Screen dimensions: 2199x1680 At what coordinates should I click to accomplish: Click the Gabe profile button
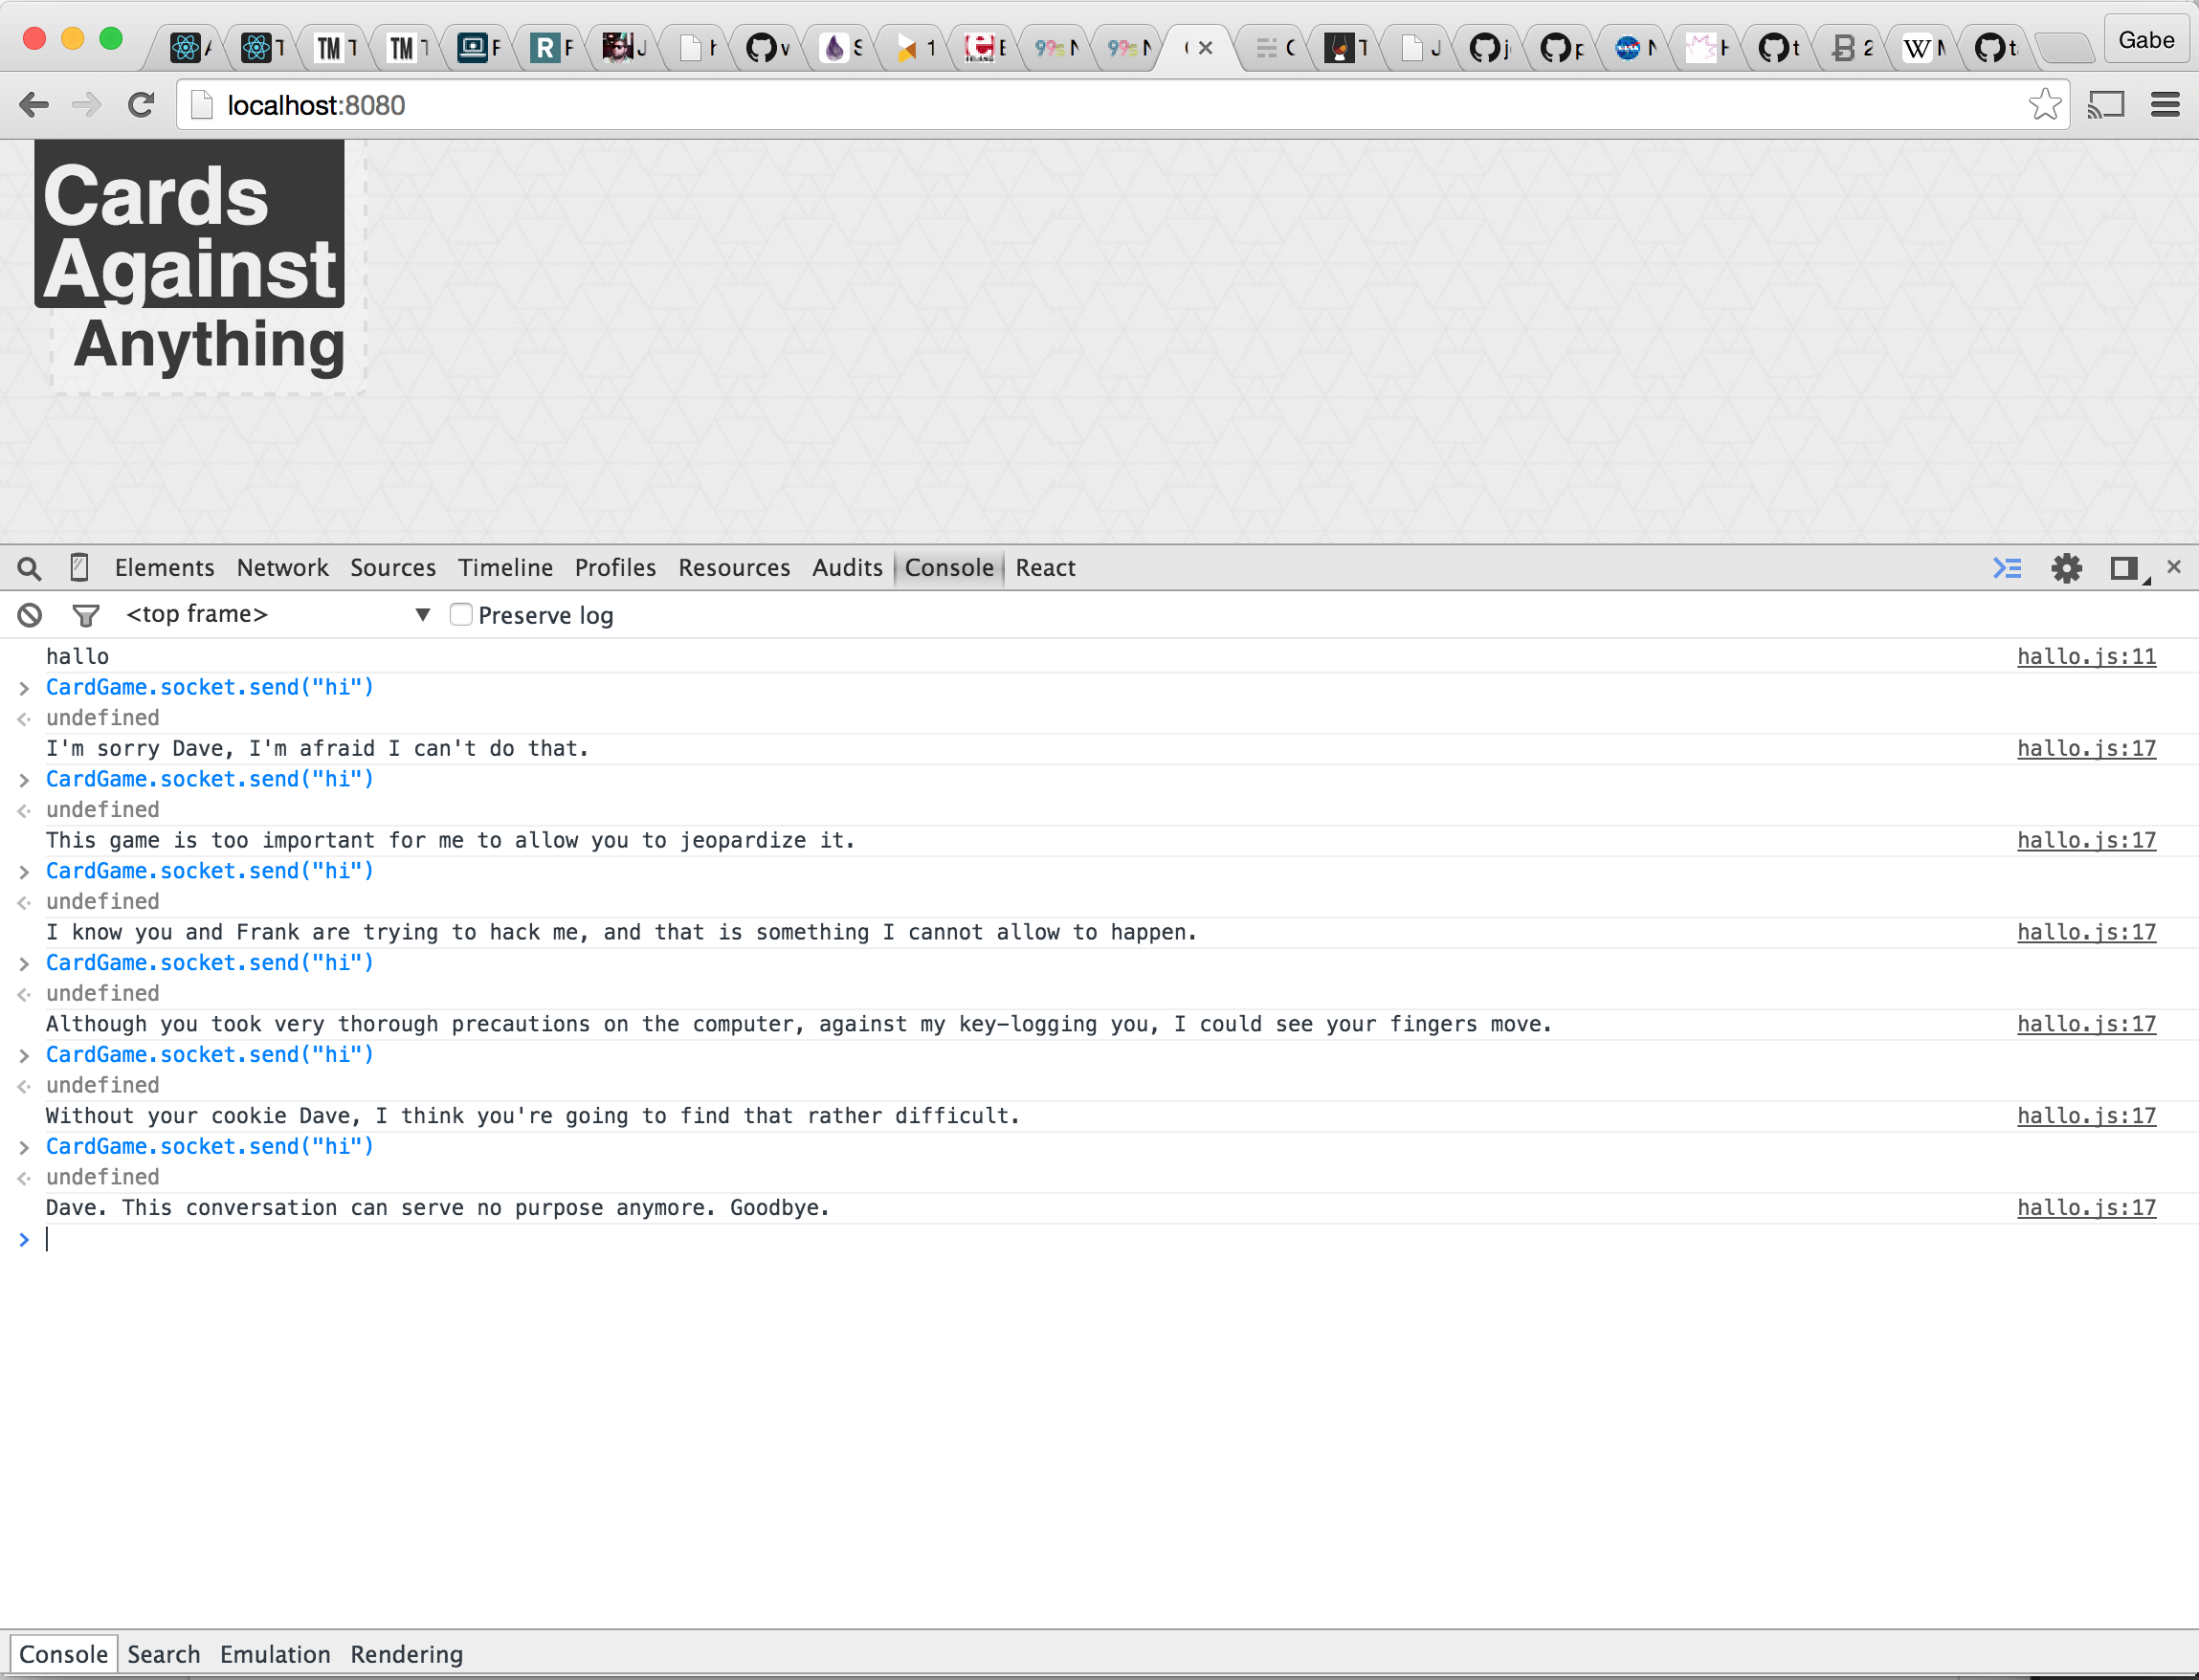(x=2145, y=40)
